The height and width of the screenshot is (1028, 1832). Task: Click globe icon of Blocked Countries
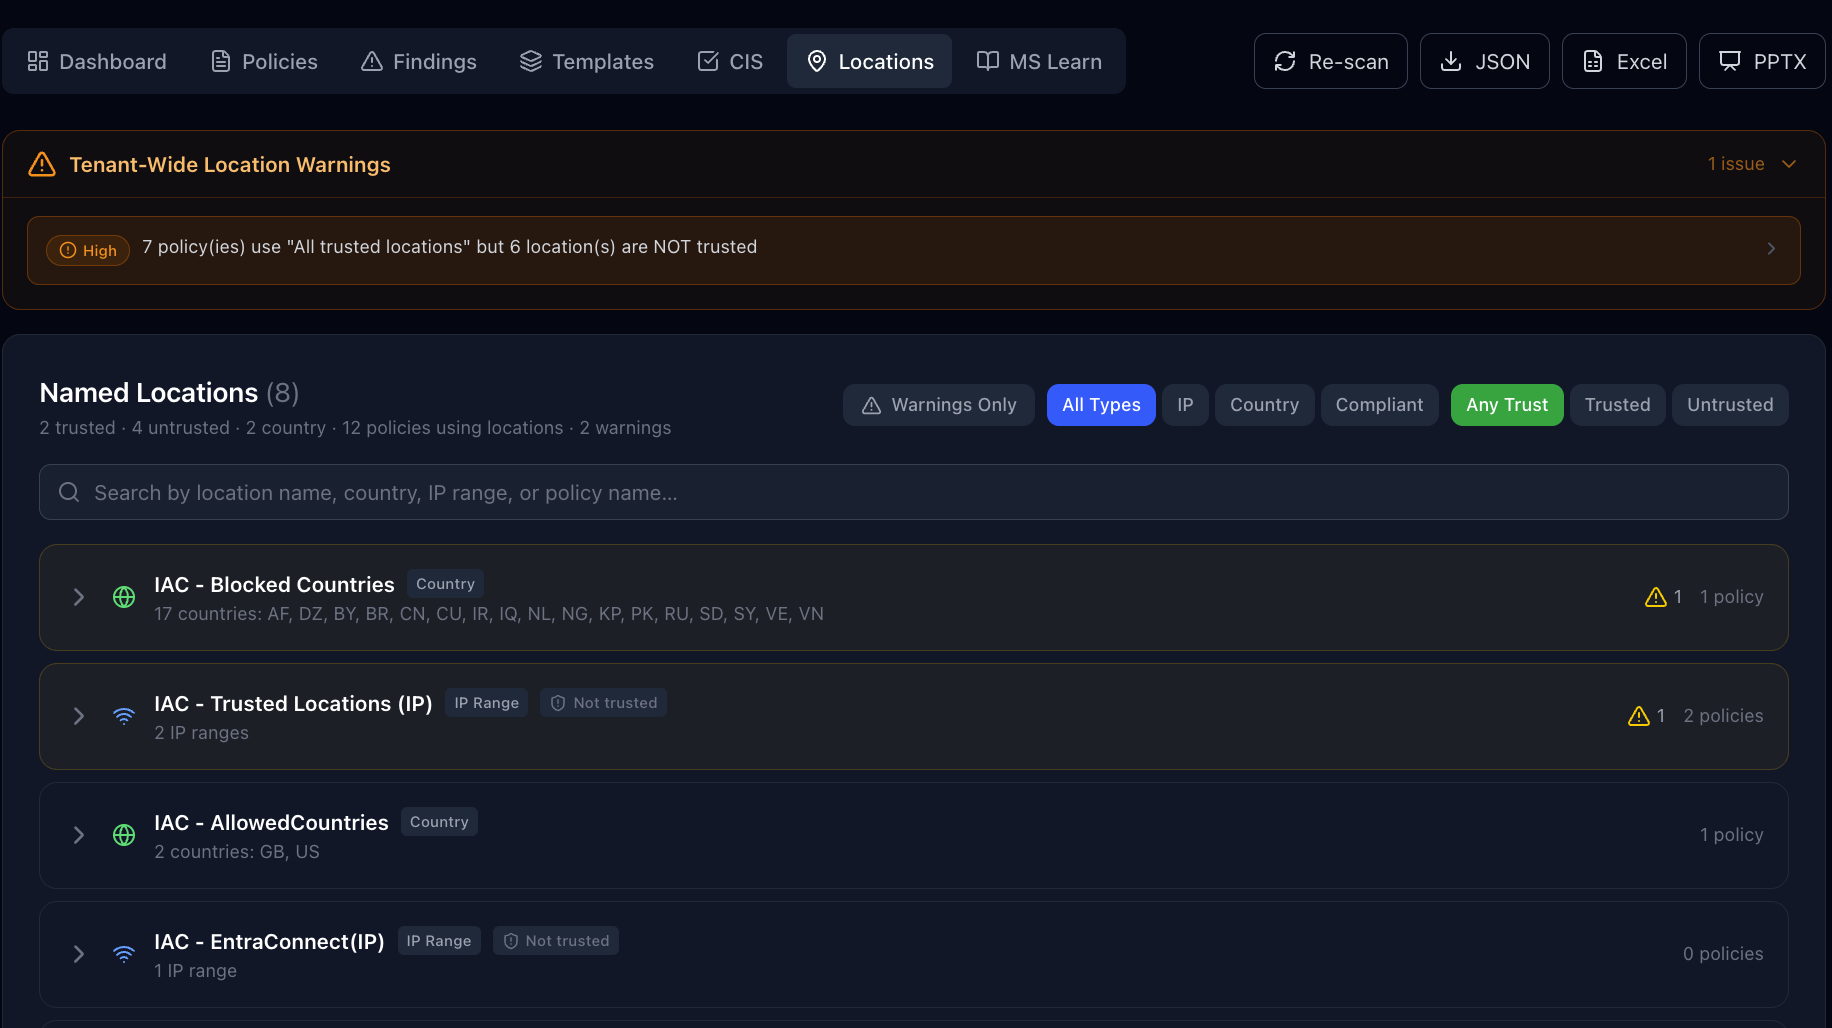pos(124,597)
